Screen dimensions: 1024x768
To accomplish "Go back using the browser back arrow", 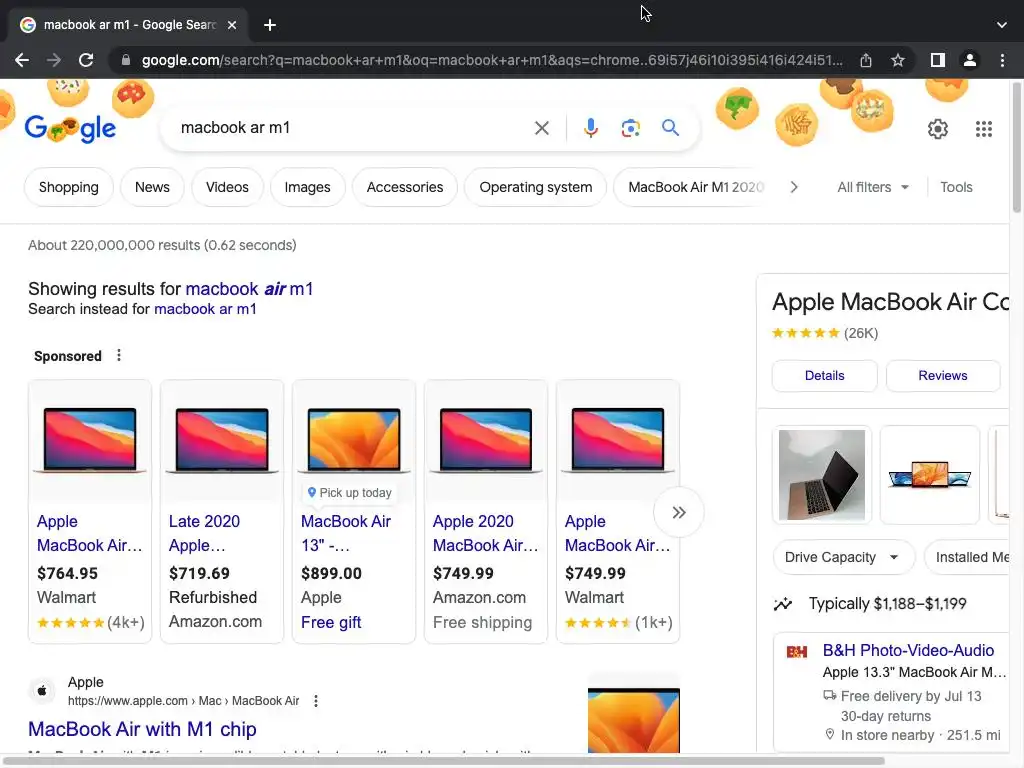I will 22,60.
